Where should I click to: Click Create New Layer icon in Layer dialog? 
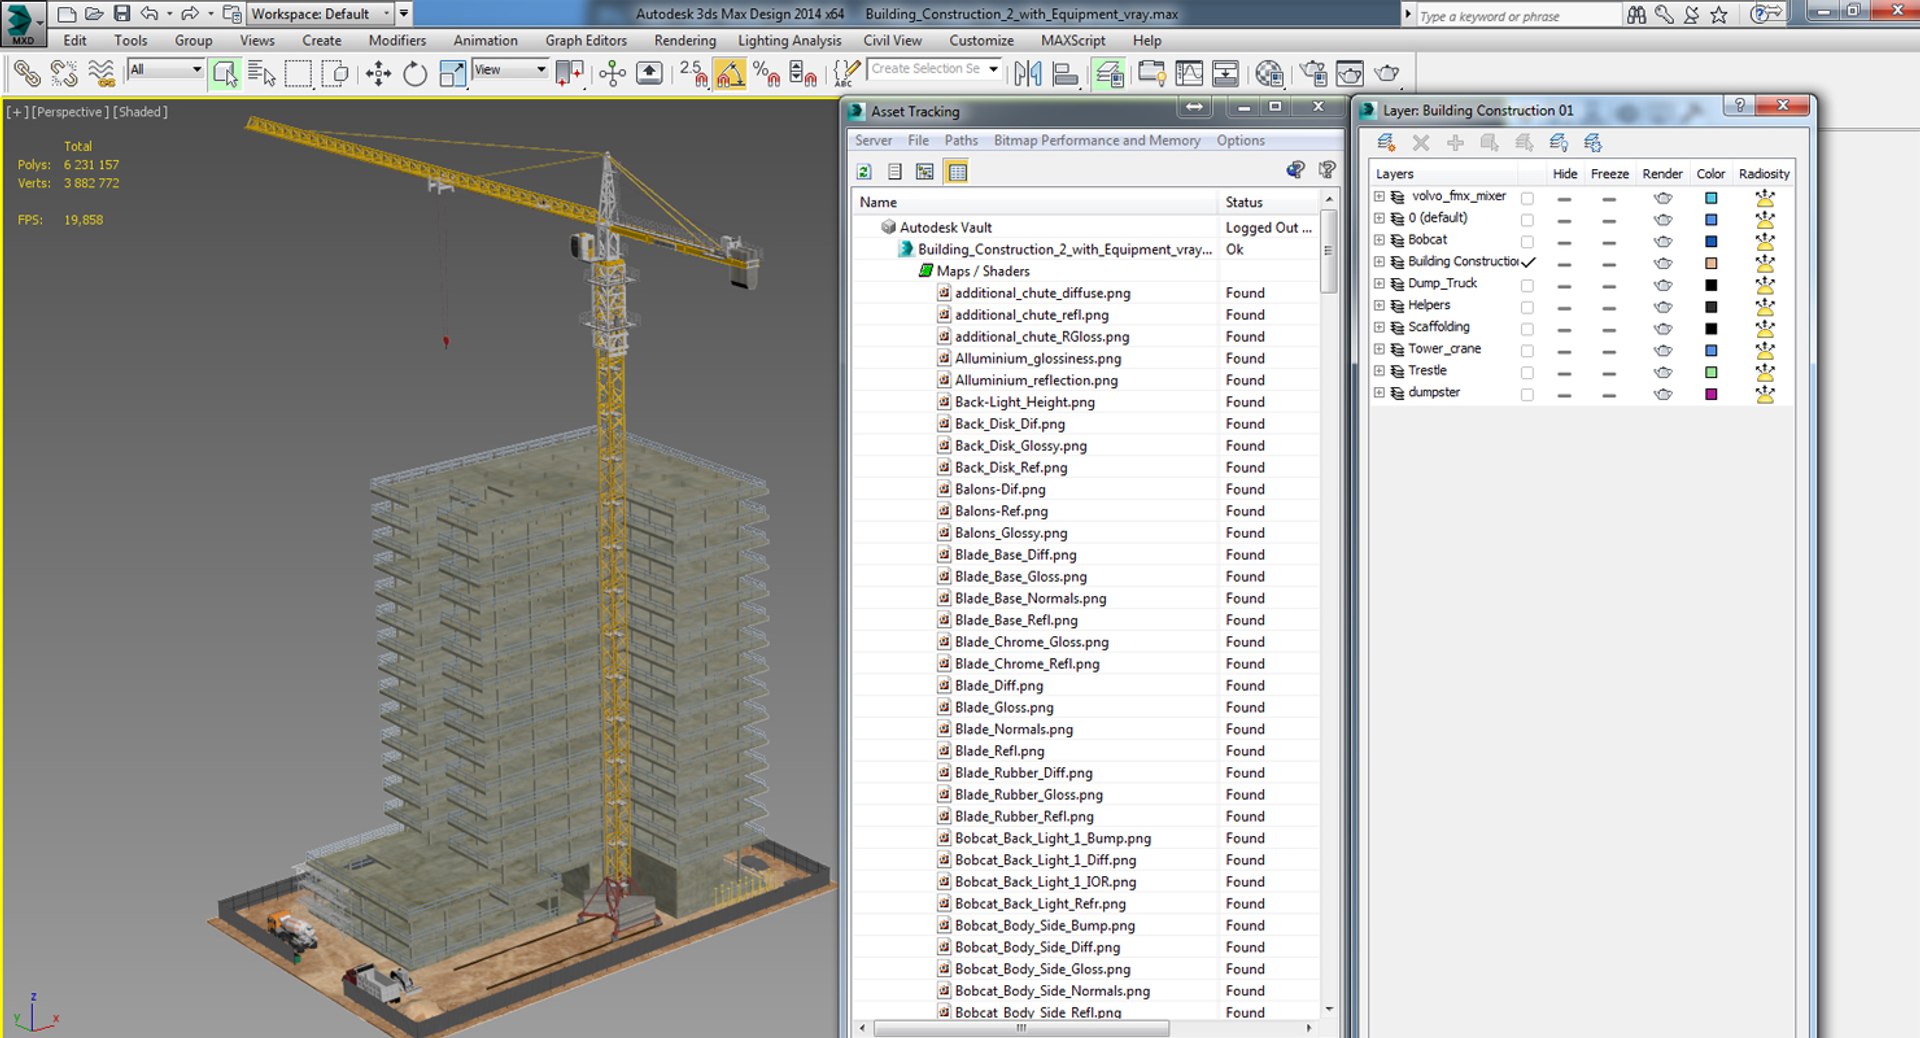tap(1387, 143)
